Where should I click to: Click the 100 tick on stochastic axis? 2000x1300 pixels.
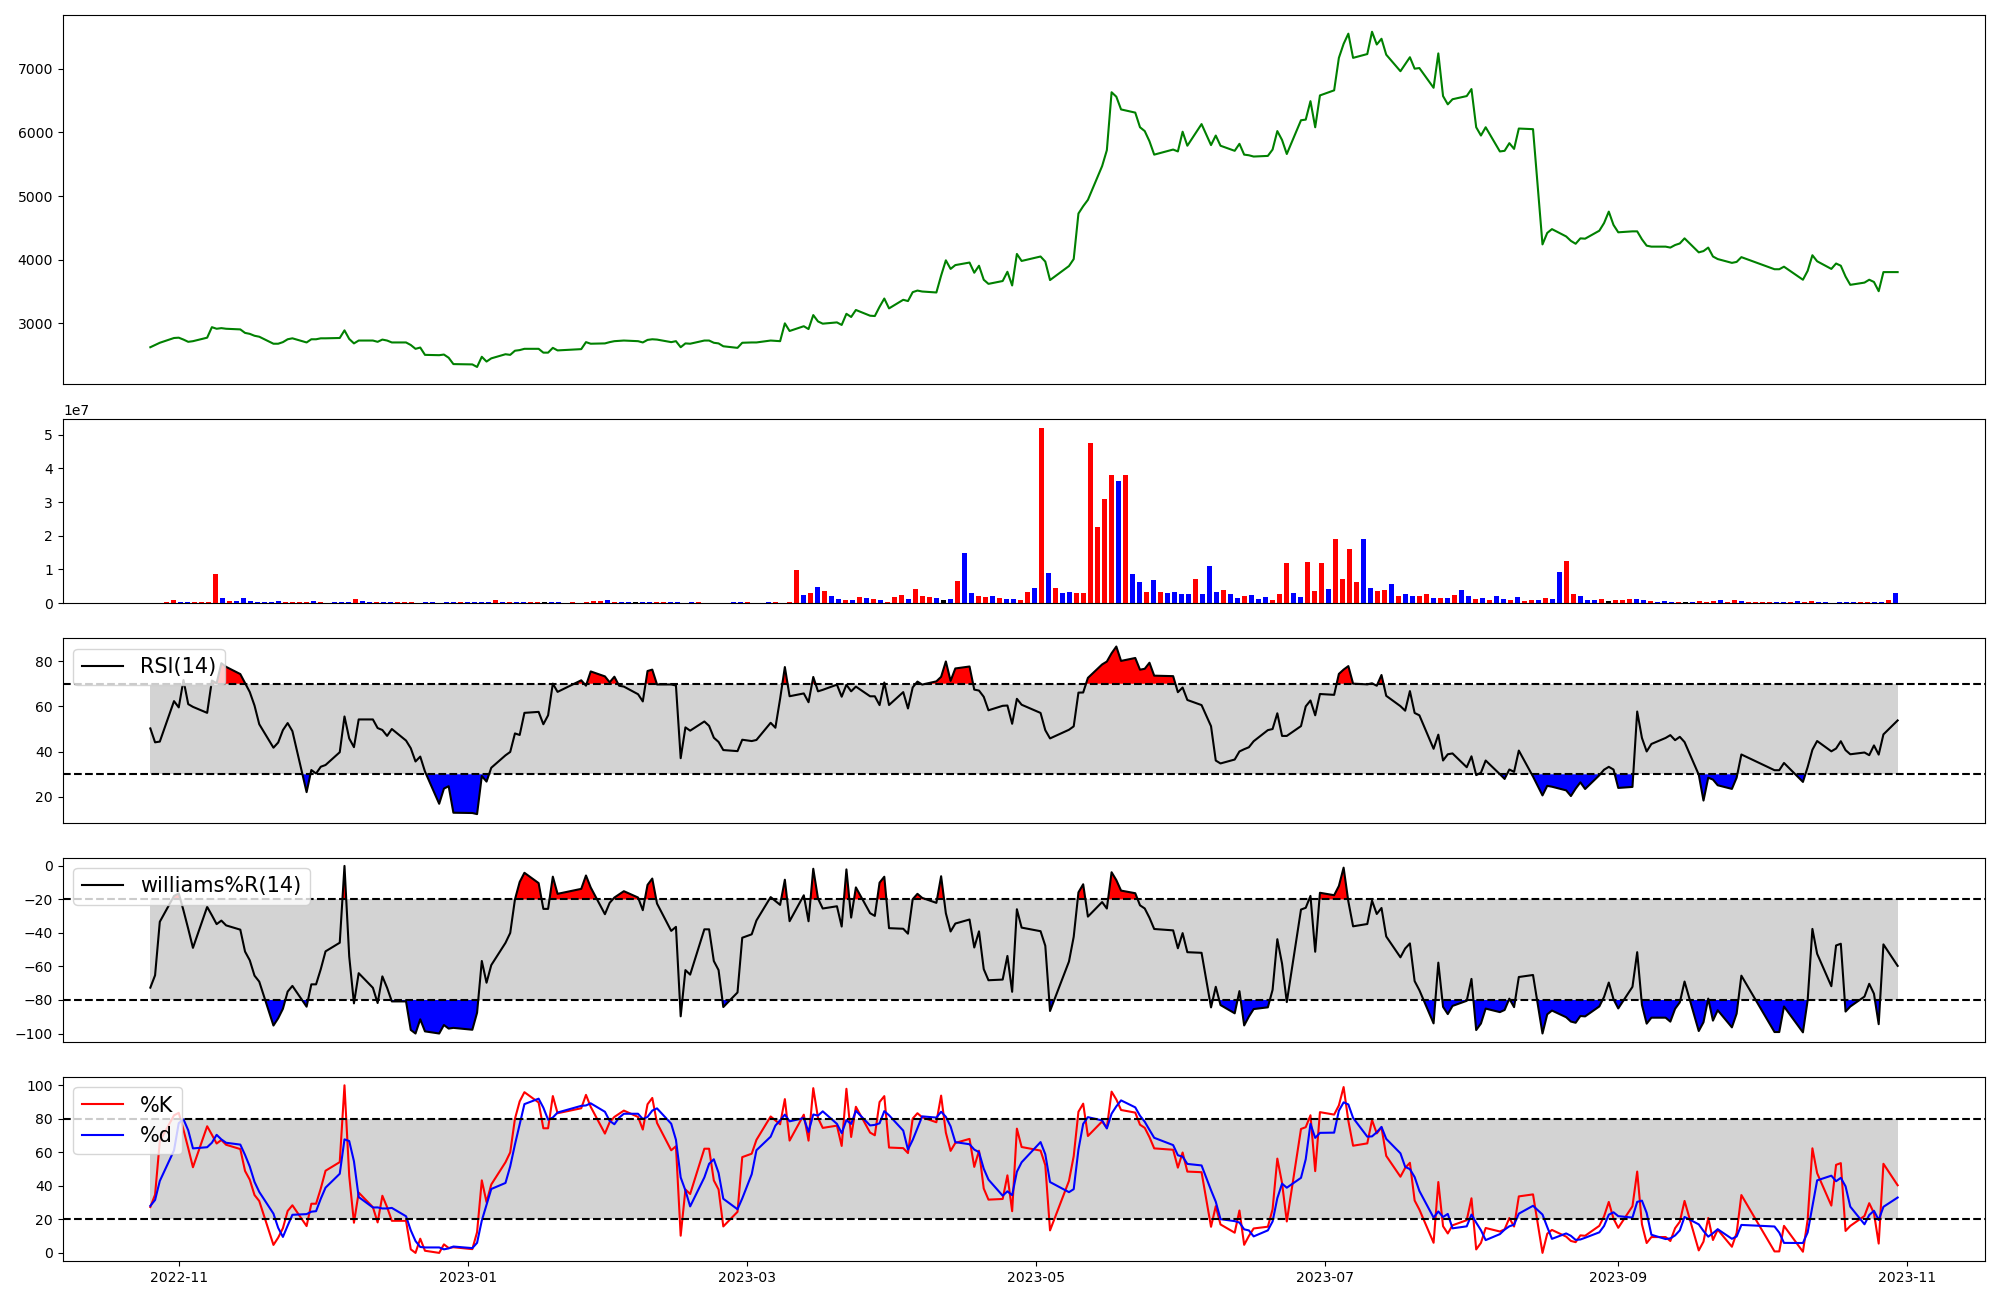[40, 1086]
